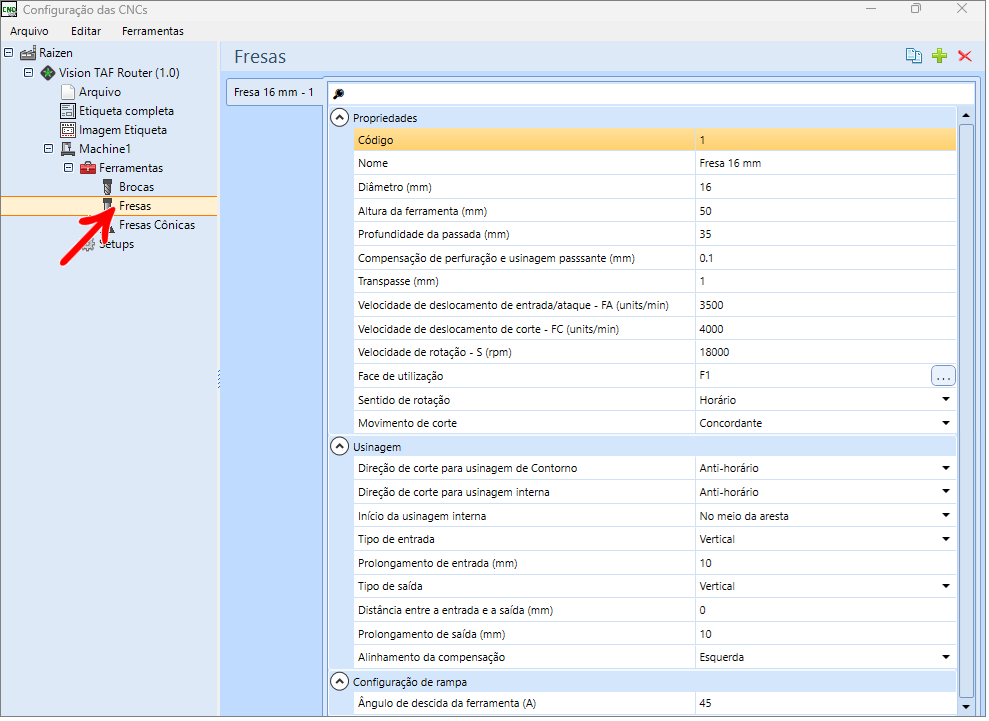
Task: Open Início da usinagem interna dropdown
Action: coord(945,516)
